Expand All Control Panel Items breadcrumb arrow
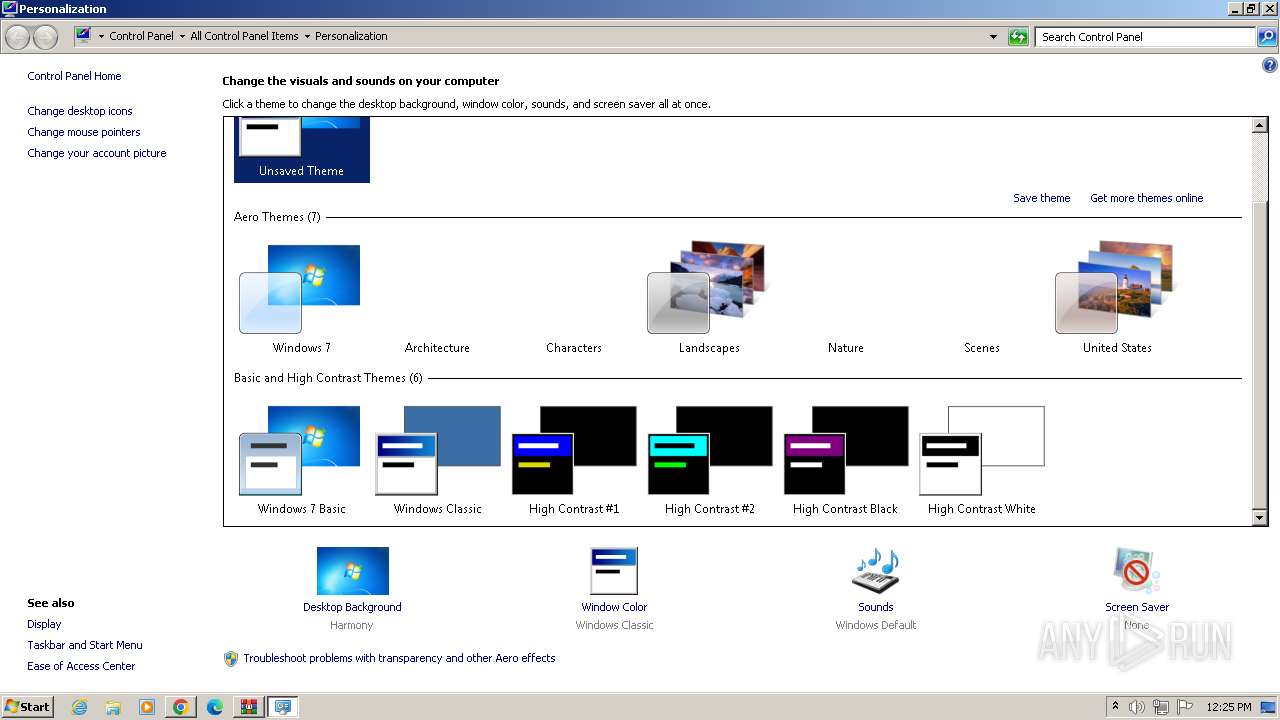1280x720 pixels. 307,37
